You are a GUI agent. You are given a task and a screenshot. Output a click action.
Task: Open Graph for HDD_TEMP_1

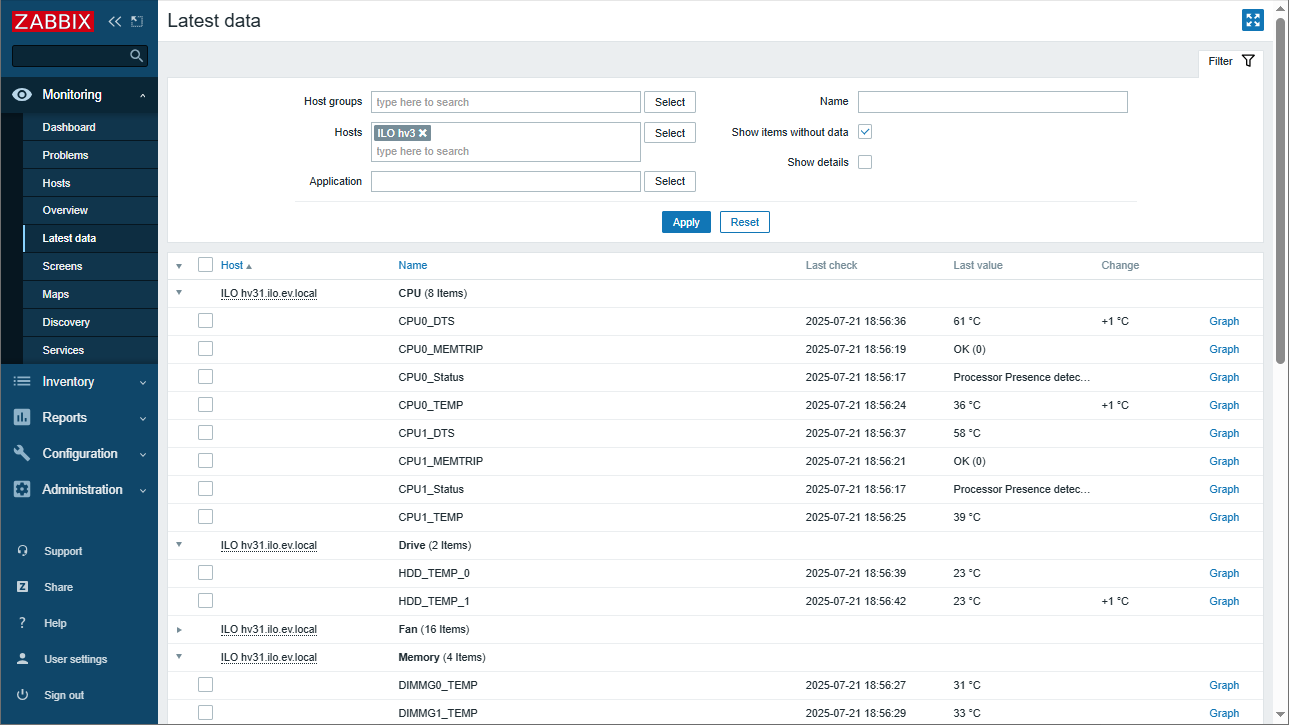click(x=1224, y=601)
